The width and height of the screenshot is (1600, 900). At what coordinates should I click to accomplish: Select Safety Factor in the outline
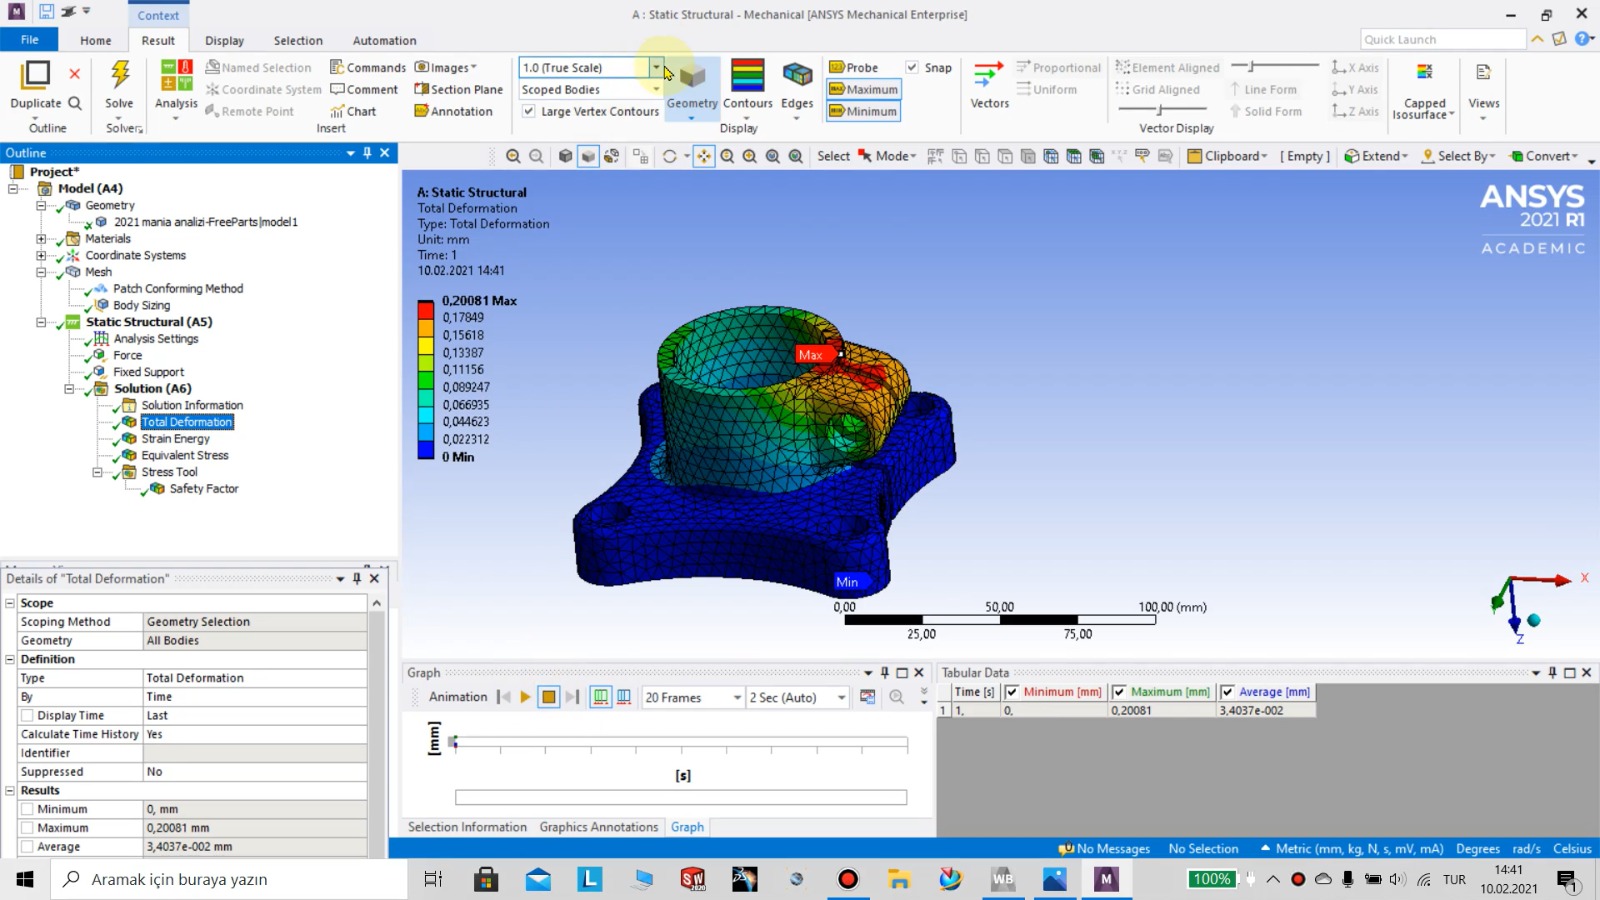(x=204, y=489)
